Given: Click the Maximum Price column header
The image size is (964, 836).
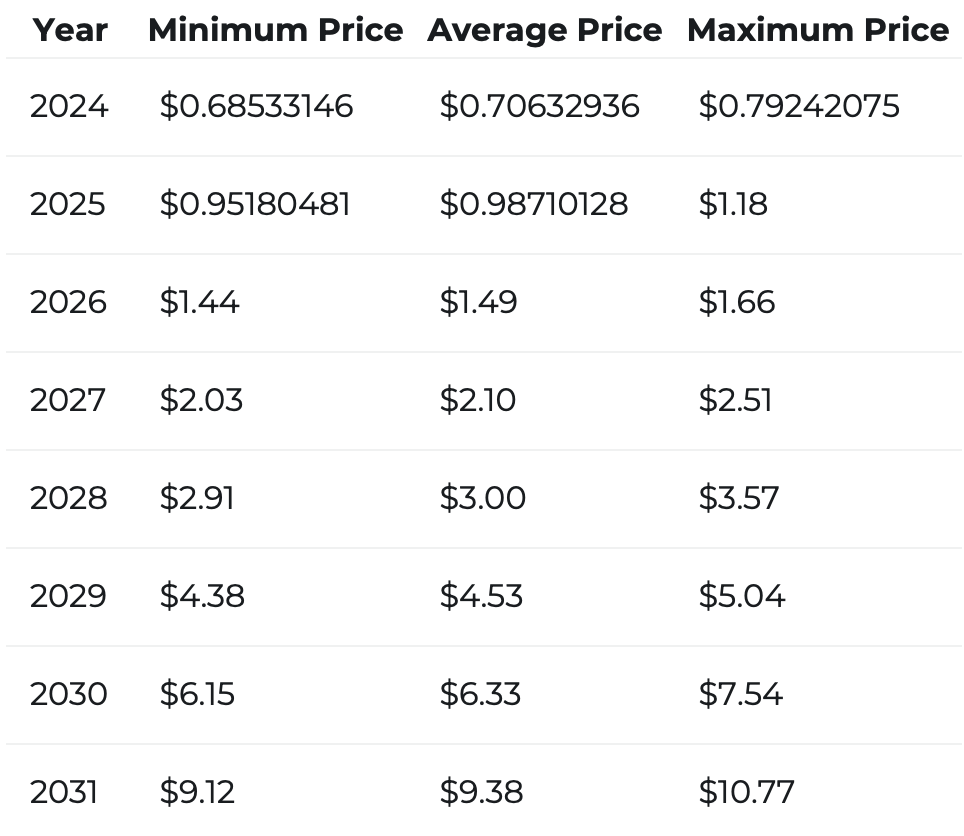Looking at the screenshot, I should [x=817, y=30].
